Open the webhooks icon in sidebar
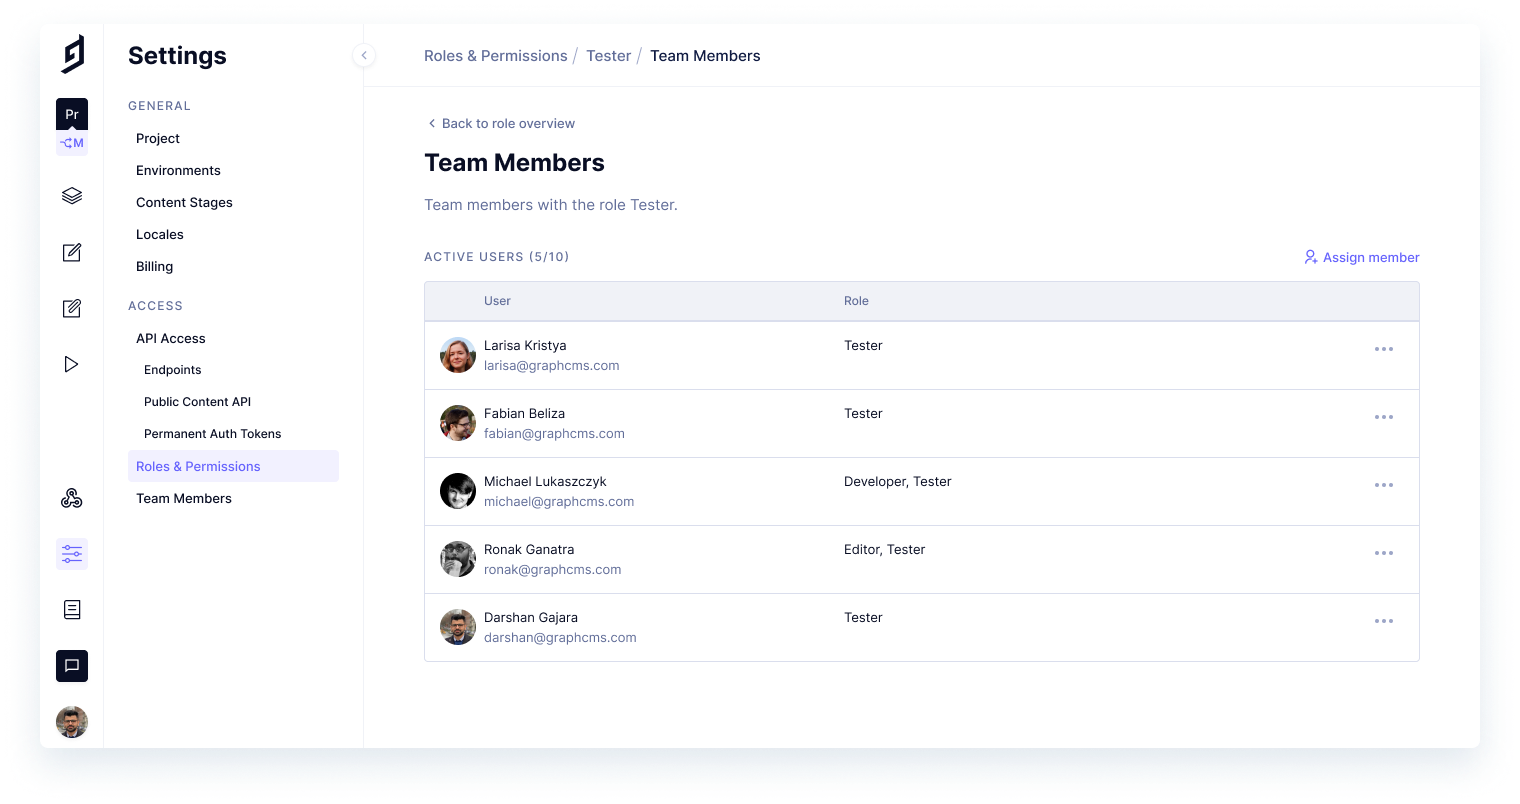 pos(72,498)
